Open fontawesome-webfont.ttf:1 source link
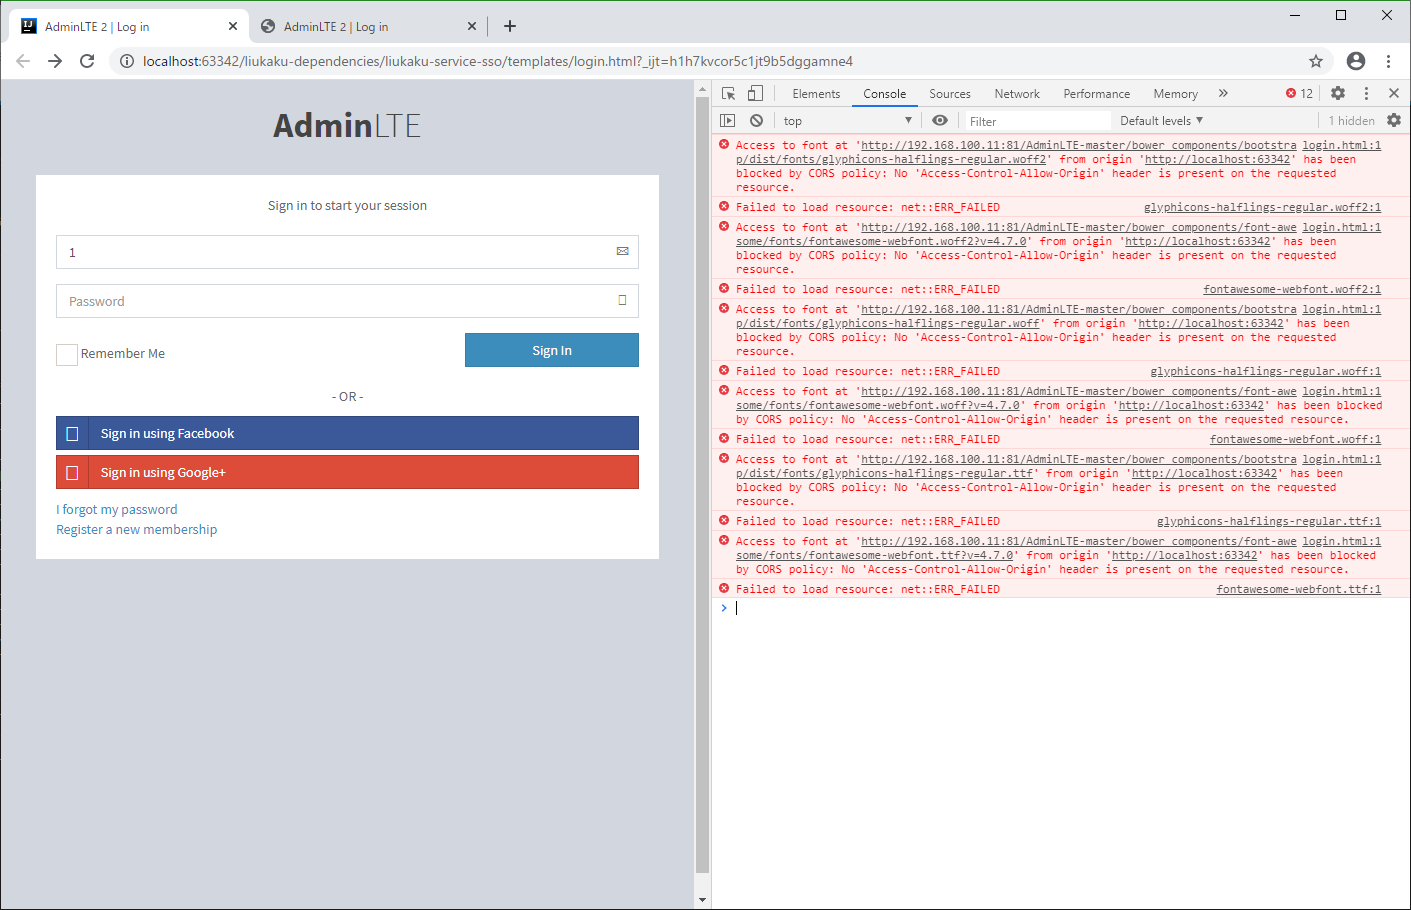This screenshot has height=910, width=1411. 1298,589
